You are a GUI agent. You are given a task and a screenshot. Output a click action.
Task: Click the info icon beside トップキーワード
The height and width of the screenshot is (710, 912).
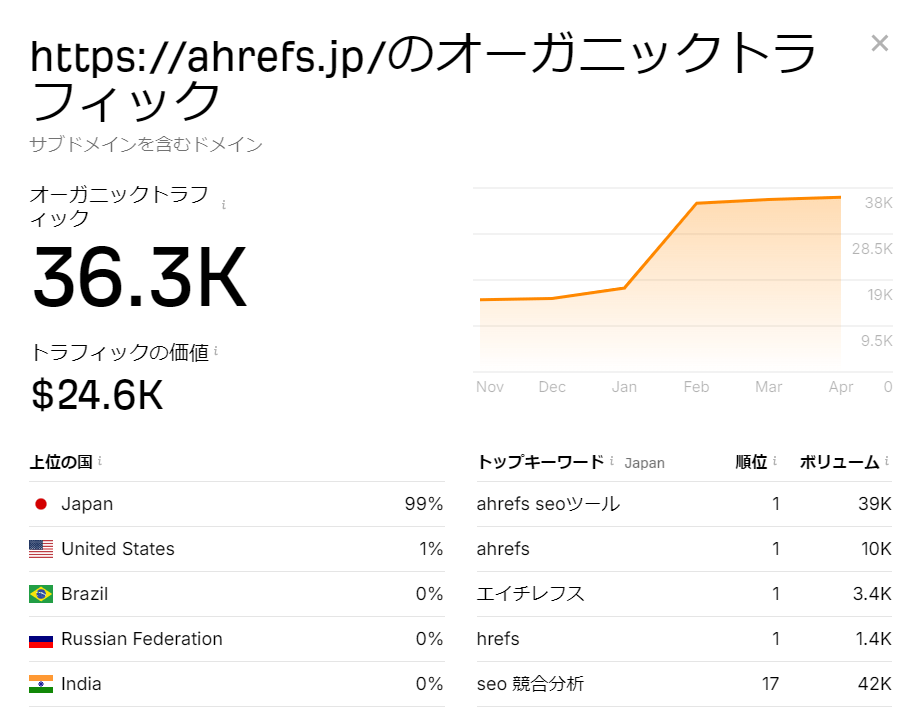611,461
